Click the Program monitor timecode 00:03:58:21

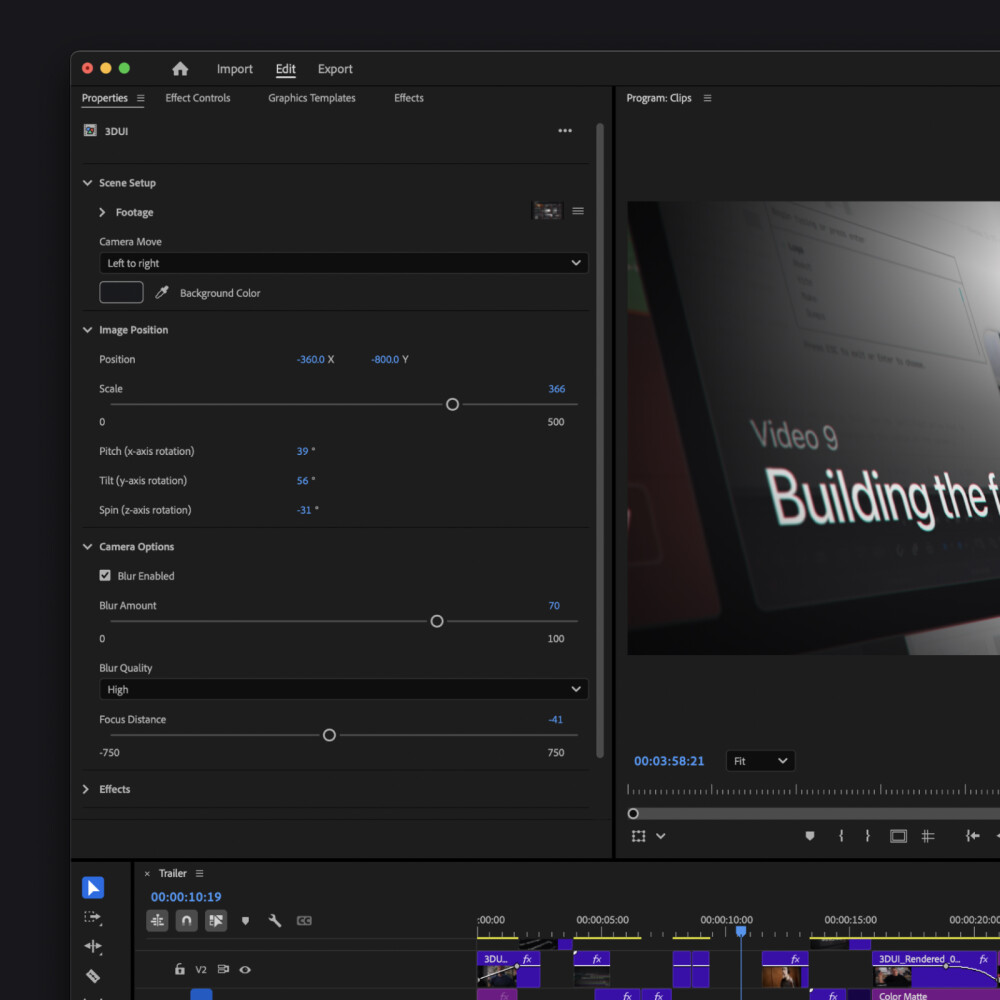669,761
